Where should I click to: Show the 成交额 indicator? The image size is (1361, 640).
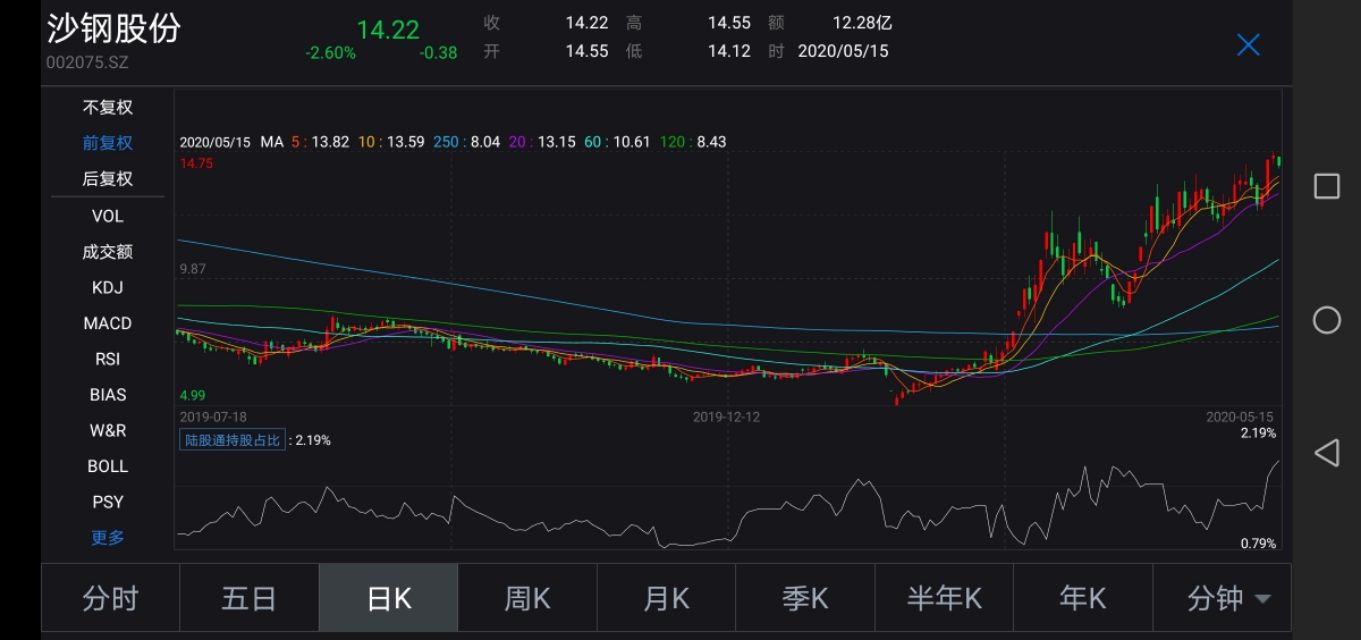coord(107,252)
